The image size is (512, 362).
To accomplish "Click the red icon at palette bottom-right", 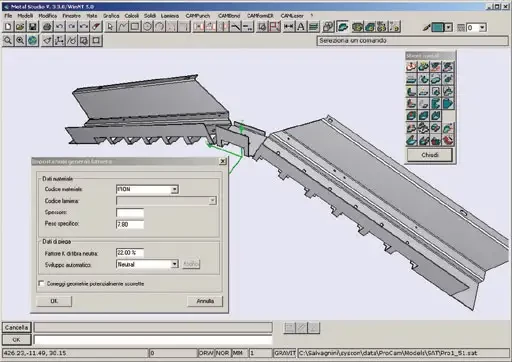I will [448, 141].
